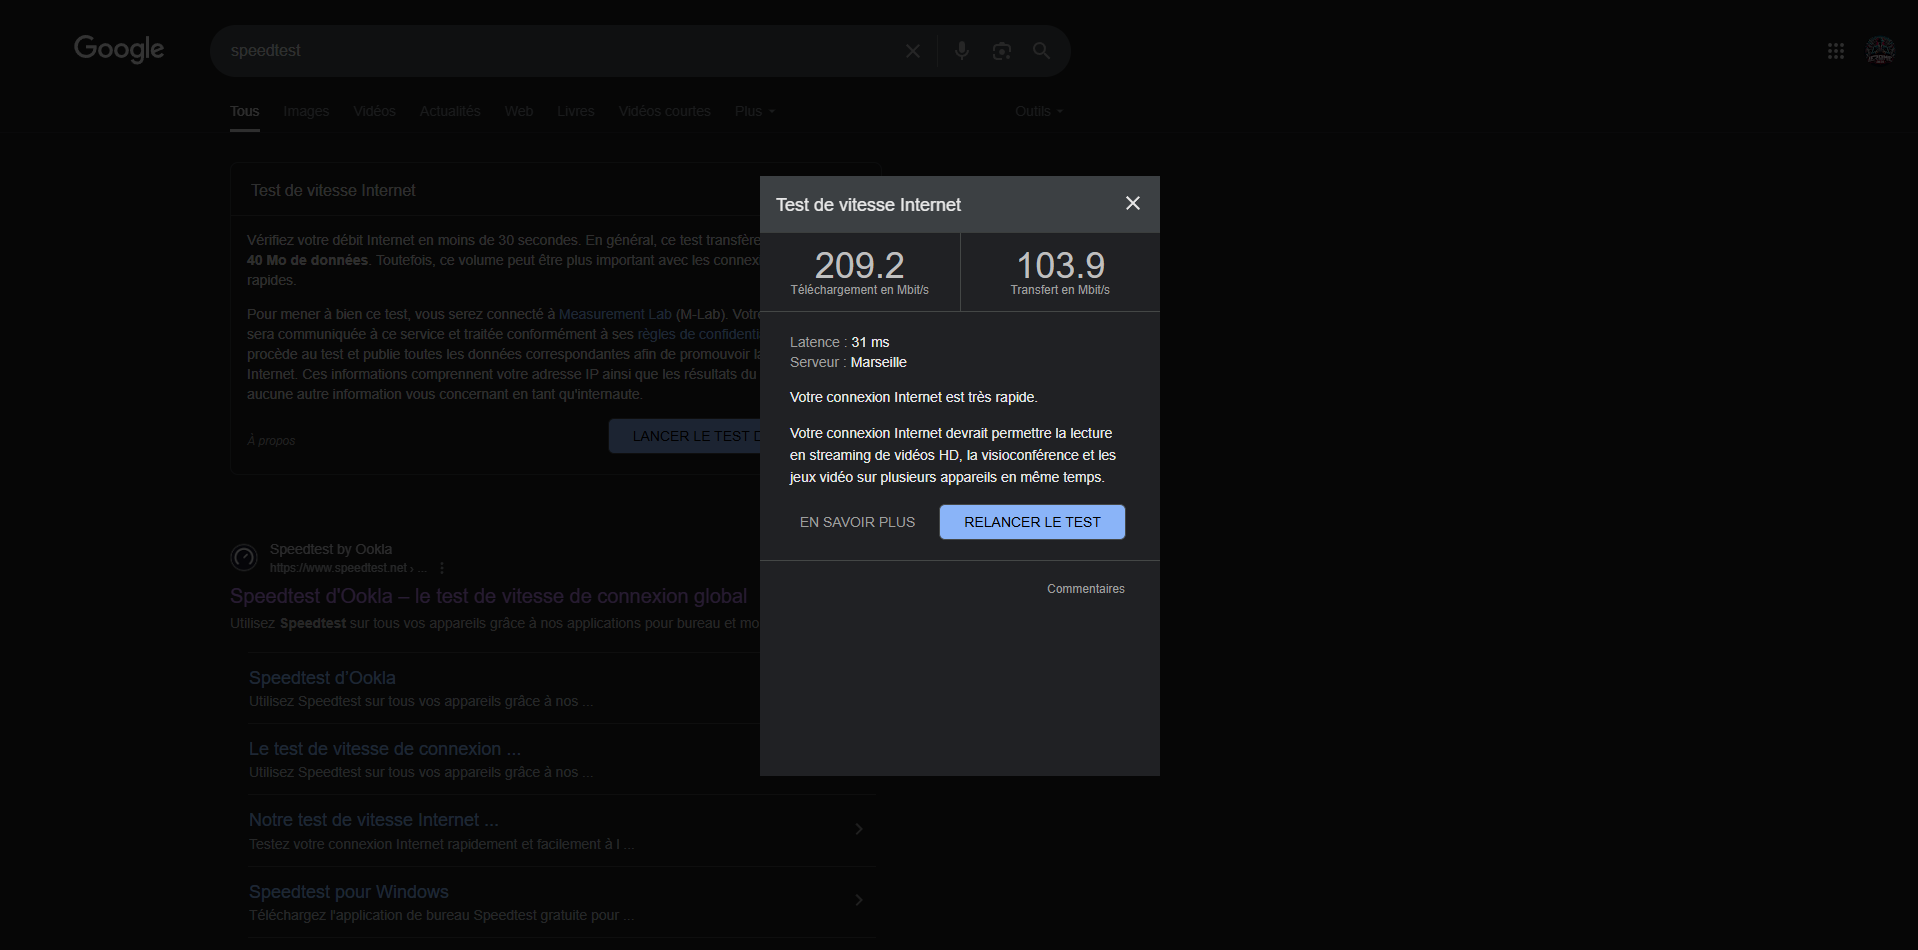The width and height of the screenshot is (1918, 950).
Task: Expand the Speedtest pour Windows chevron
Action: click(858, 900)
